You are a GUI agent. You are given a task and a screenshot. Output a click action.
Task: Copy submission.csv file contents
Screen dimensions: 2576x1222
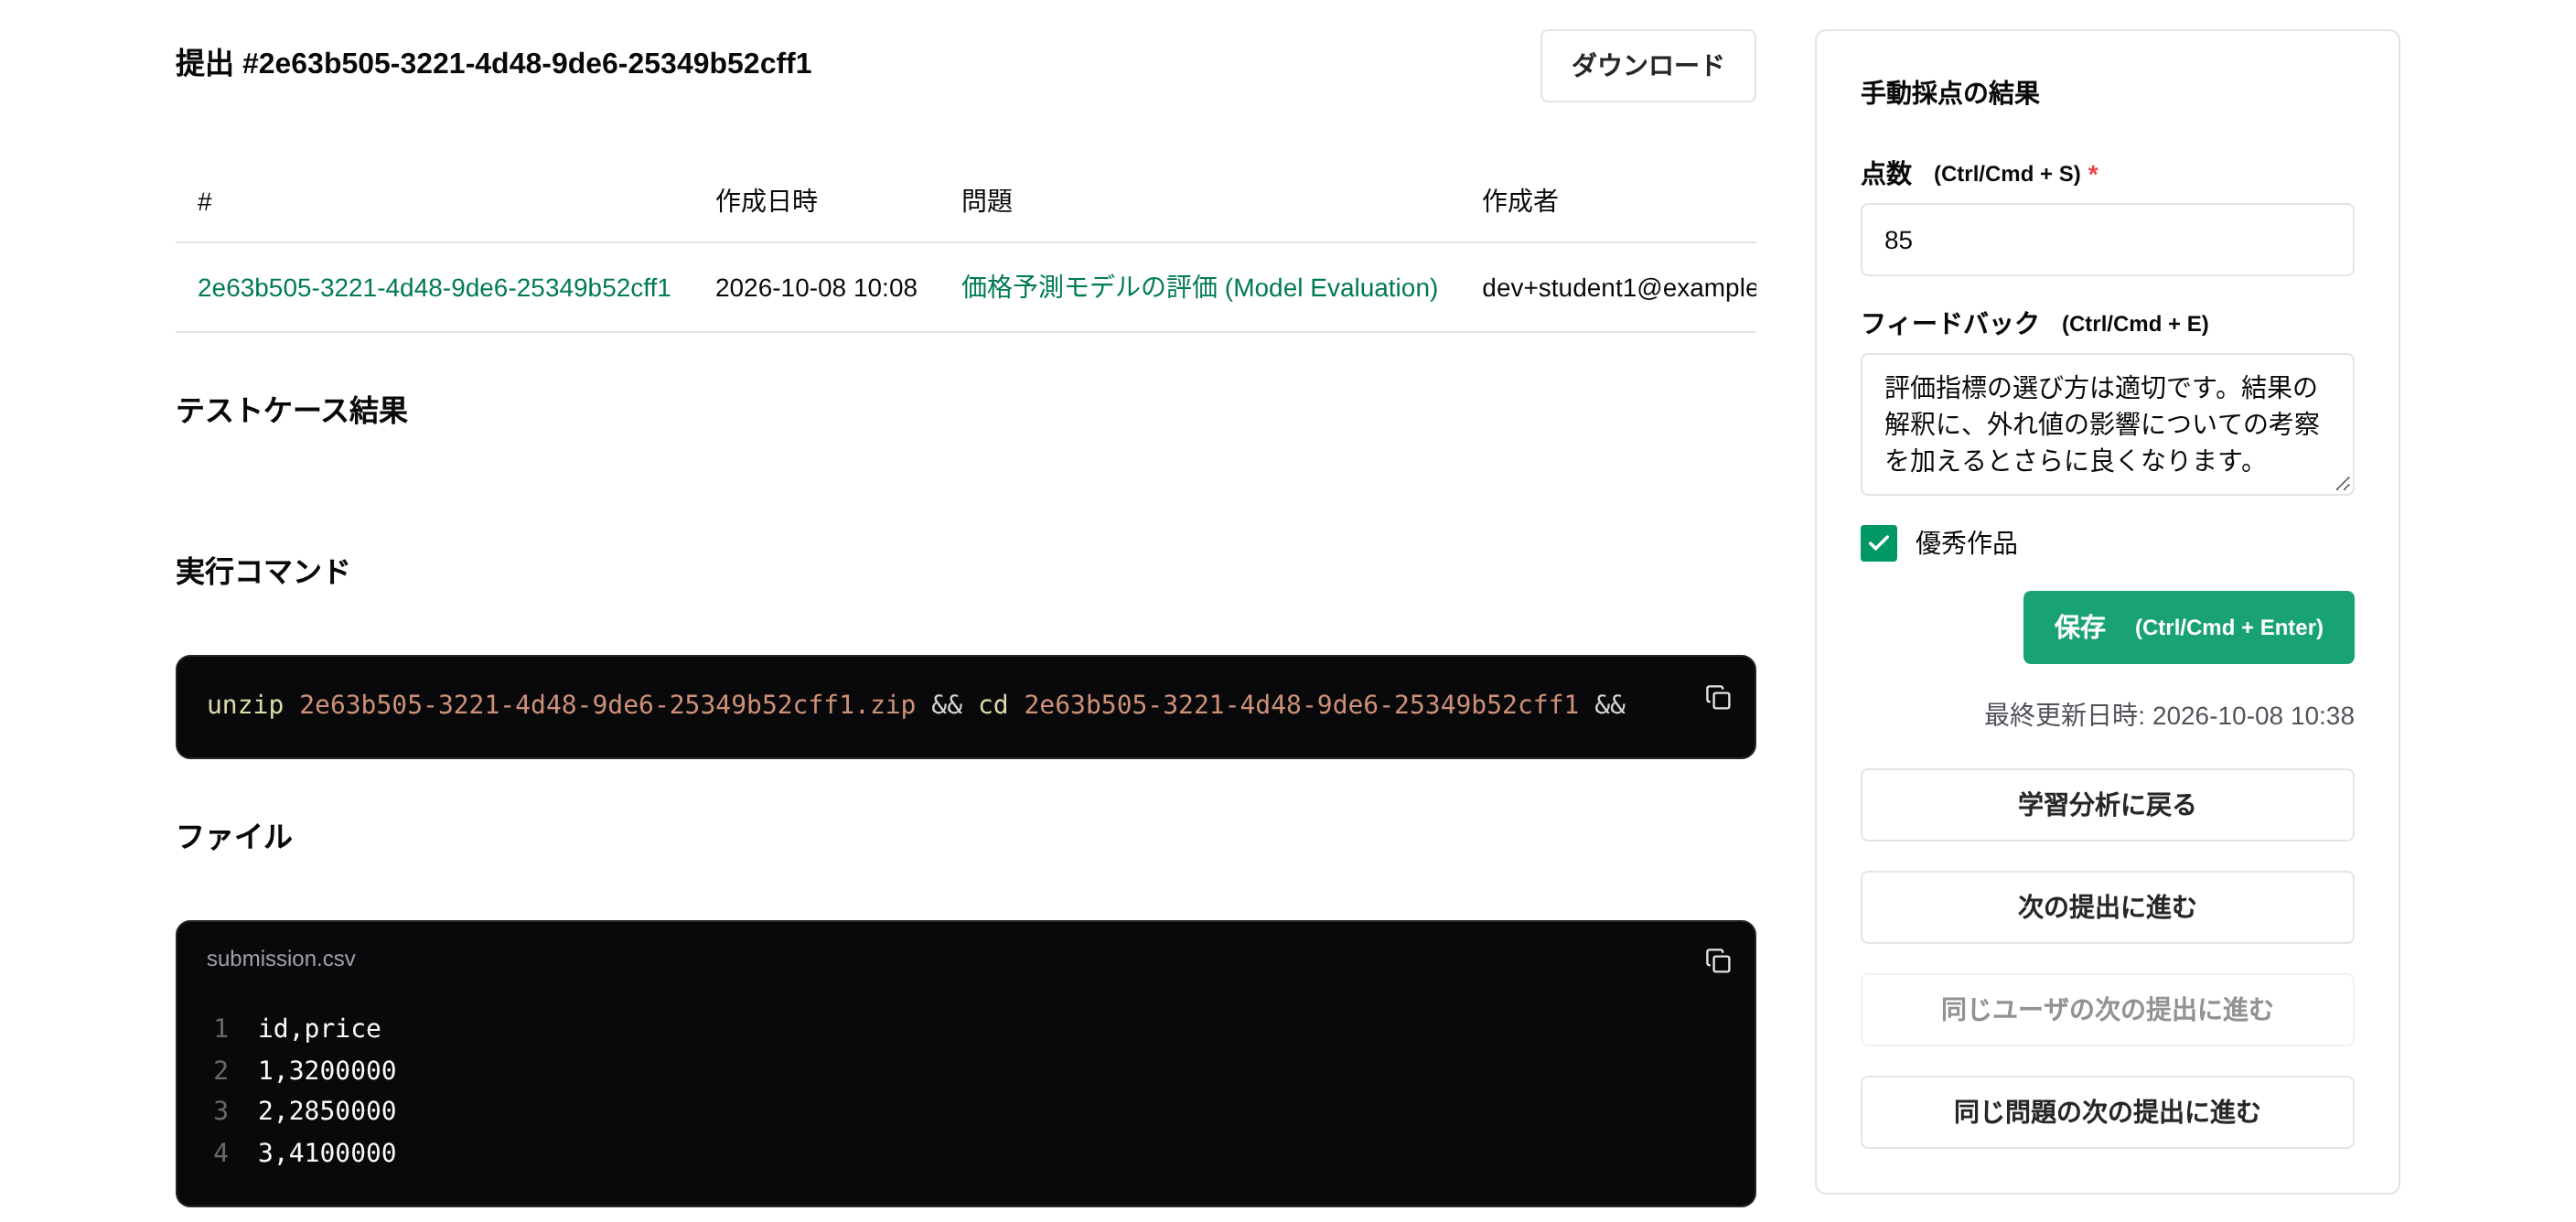point(1717,961)
